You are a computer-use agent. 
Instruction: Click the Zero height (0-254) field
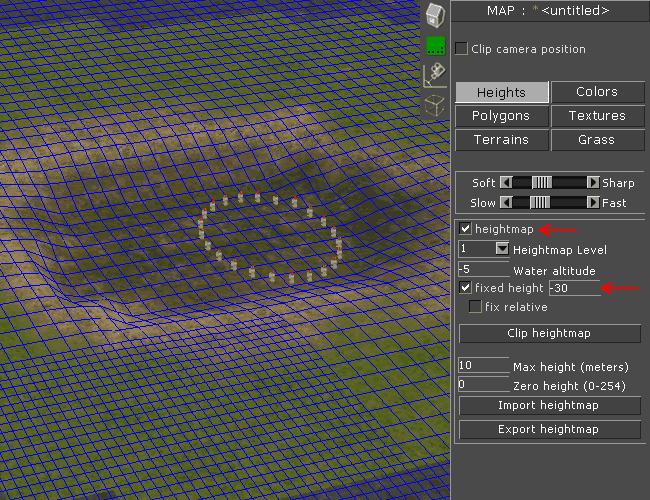[483, 384]
